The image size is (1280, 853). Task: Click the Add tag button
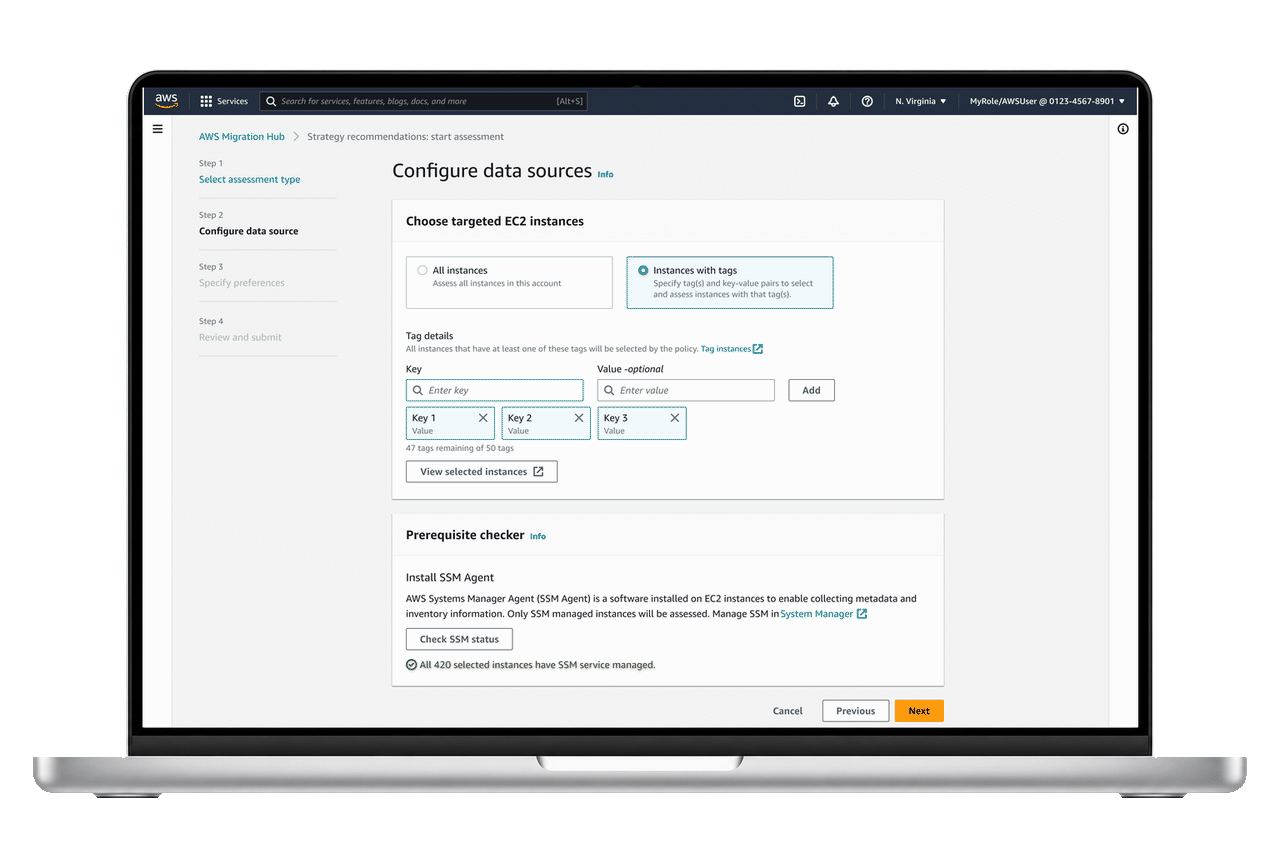(811, 390)
